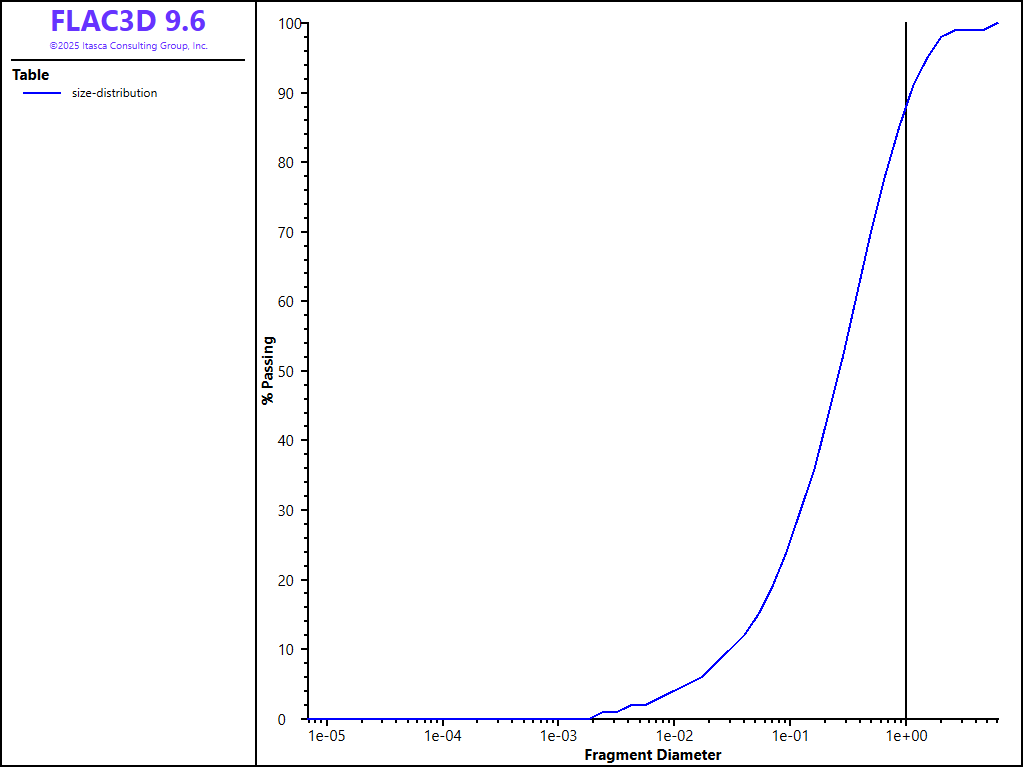Click the 1e-01 x-axis tick label
The image size is (1024, 768).
coord(789,736)
